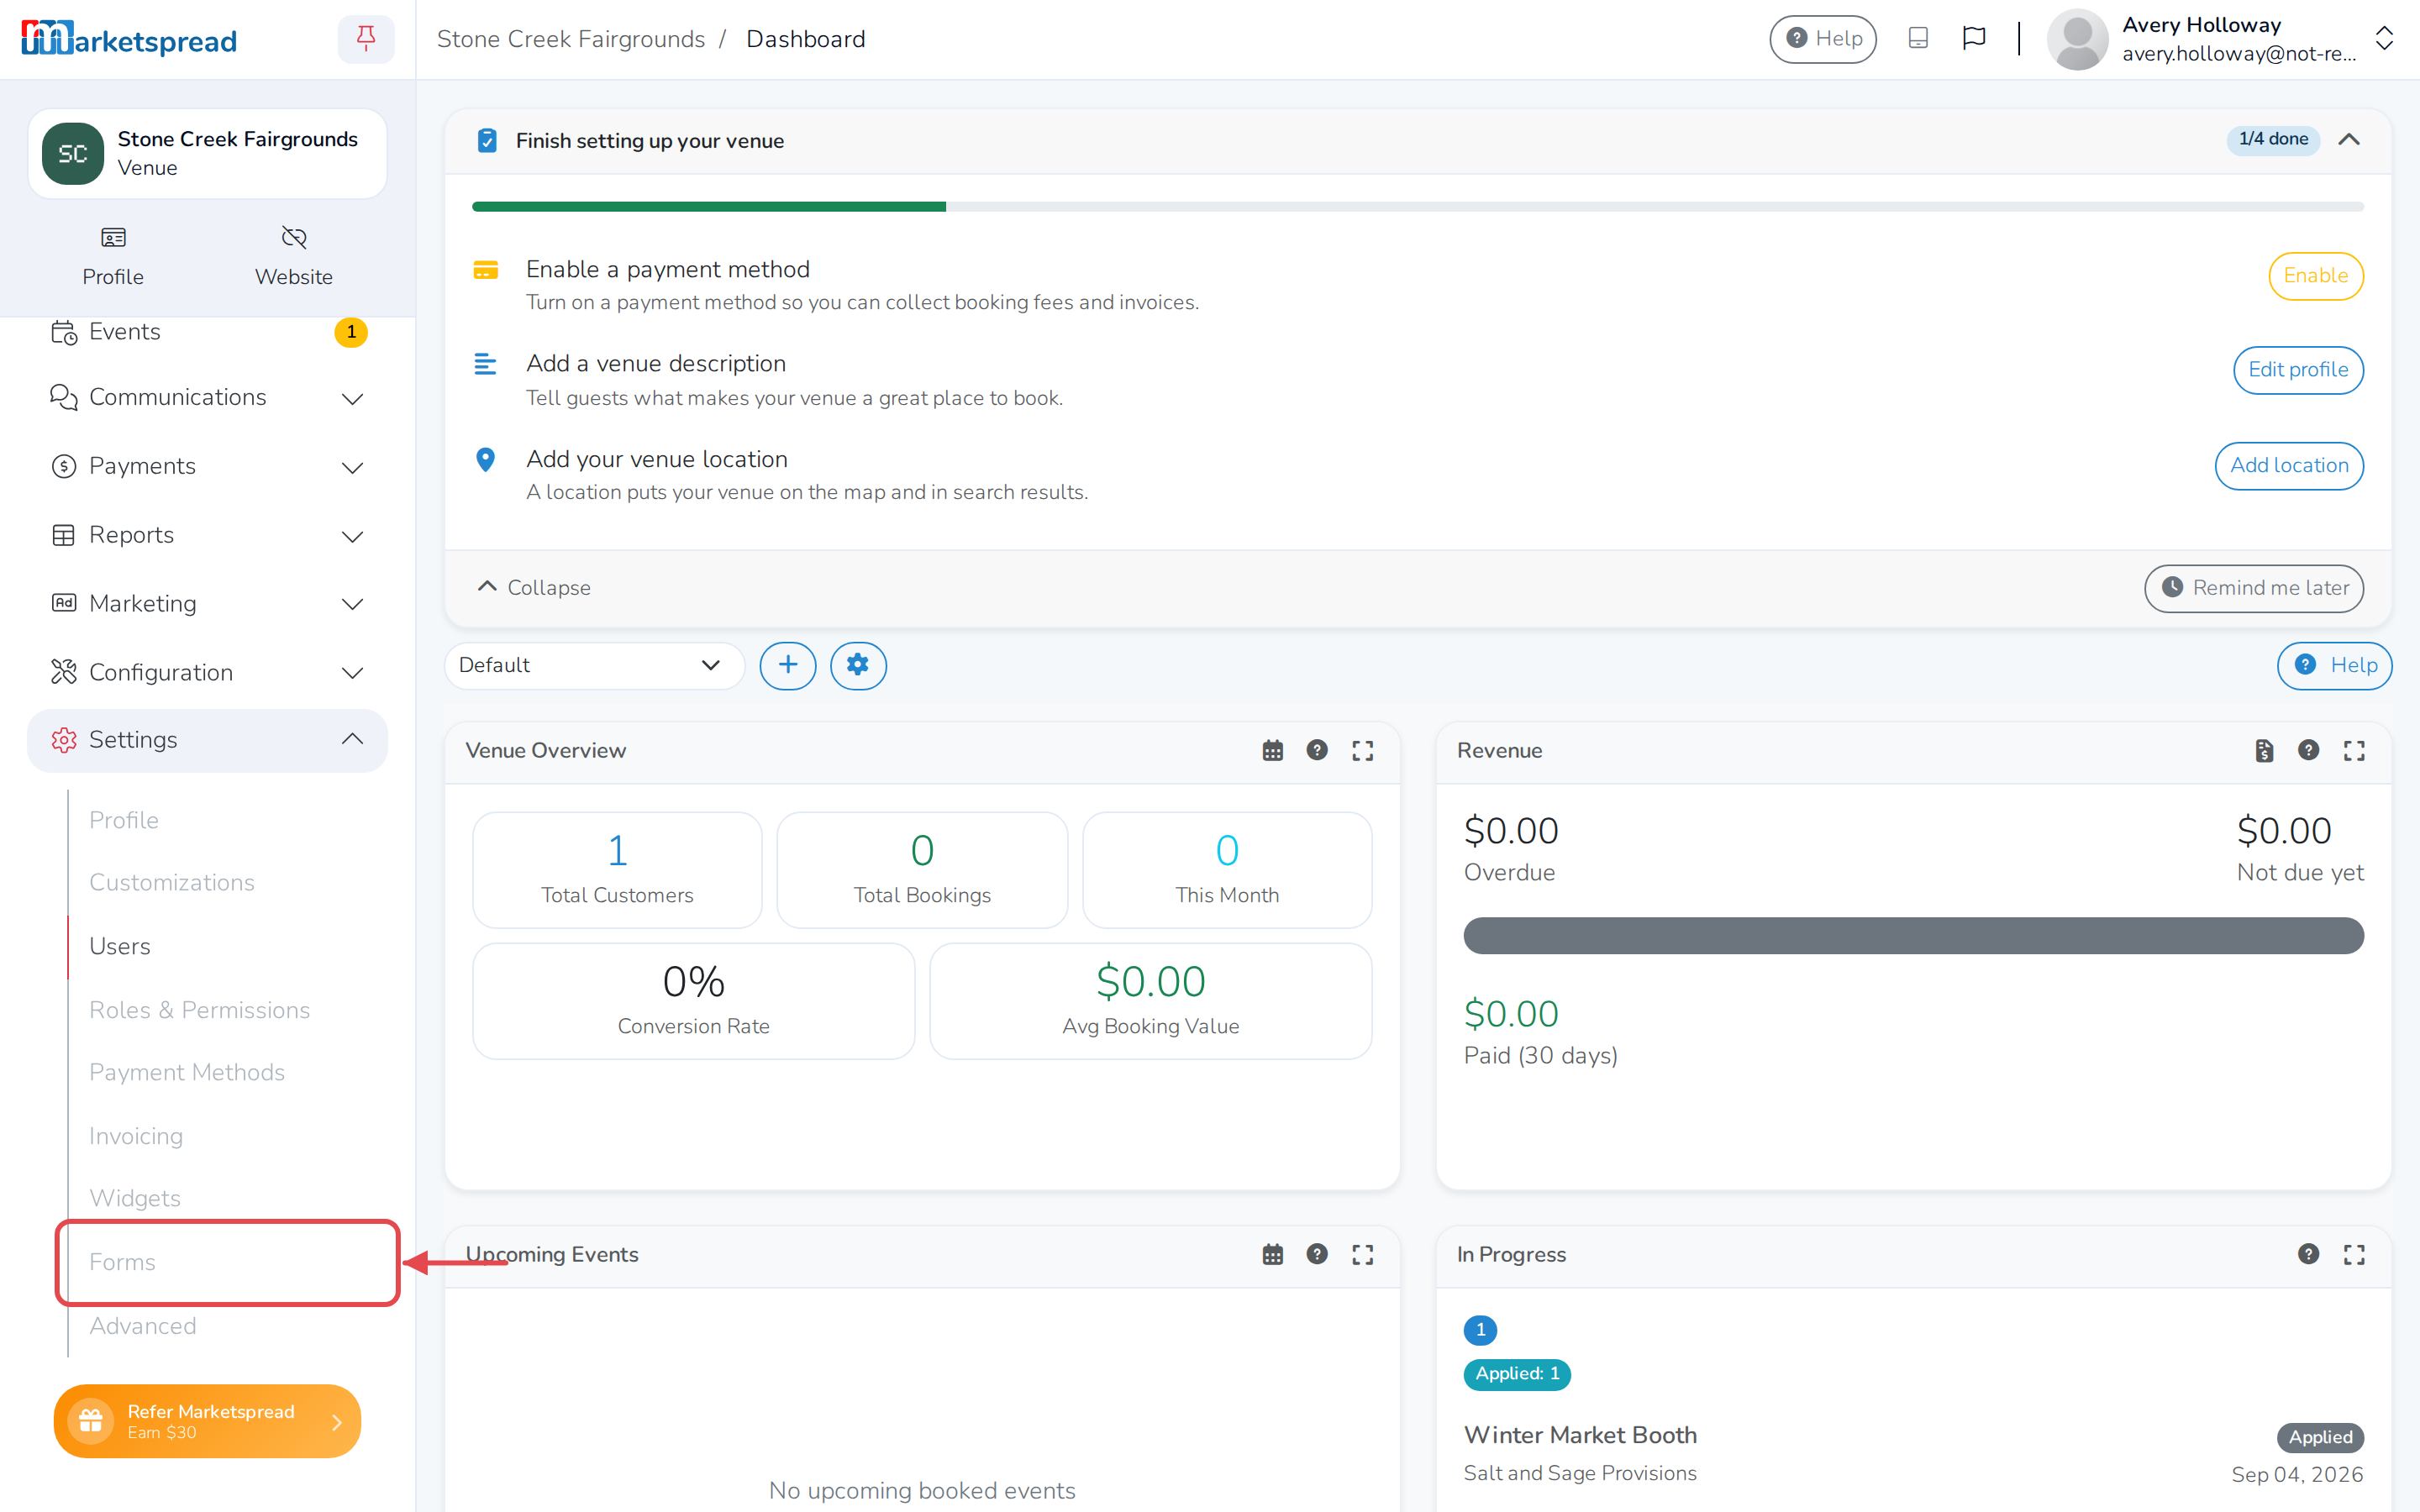Open Roles & Permissions settings
This screenshot has width=2420, height=1512.
pos(200,1010)
